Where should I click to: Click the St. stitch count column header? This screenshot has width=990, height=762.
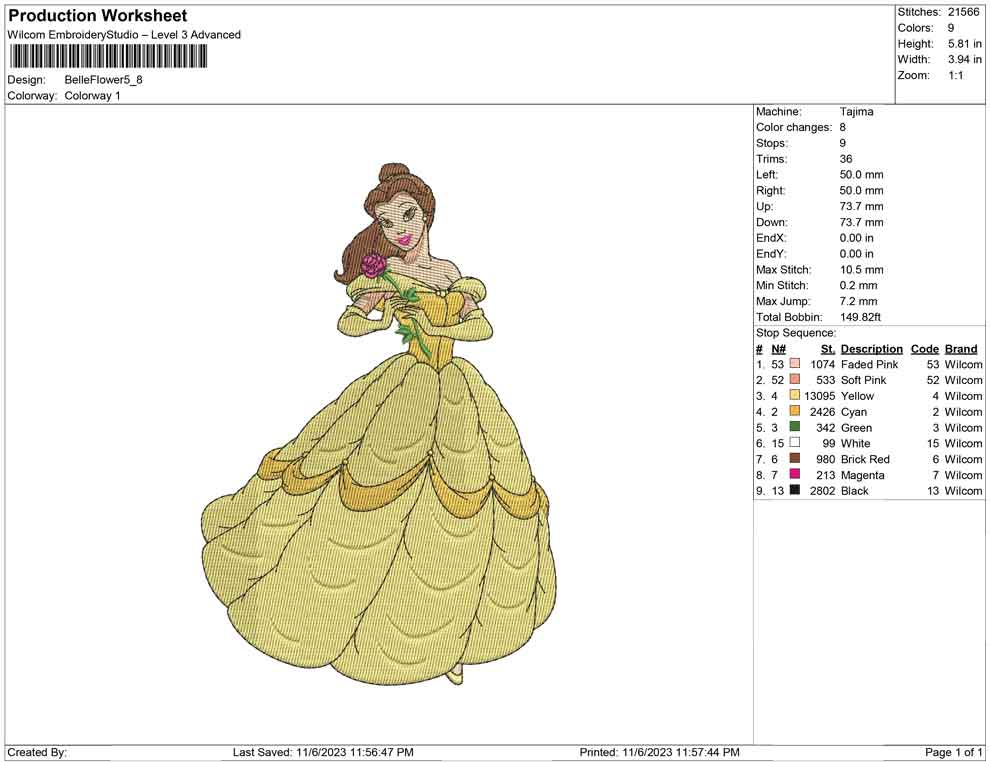click(827, 349)
